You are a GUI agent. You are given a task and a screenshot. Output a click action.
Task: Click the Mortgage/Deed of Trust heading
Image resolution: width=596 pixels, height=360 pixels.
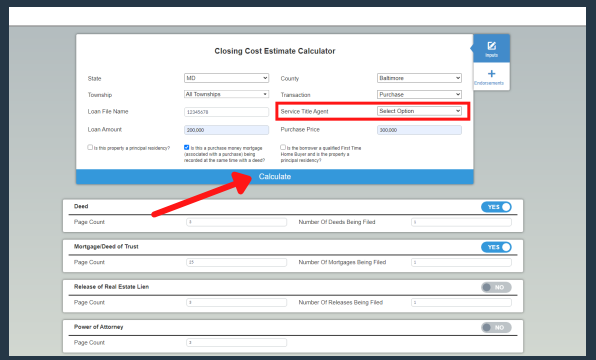(x=106, y=247)
